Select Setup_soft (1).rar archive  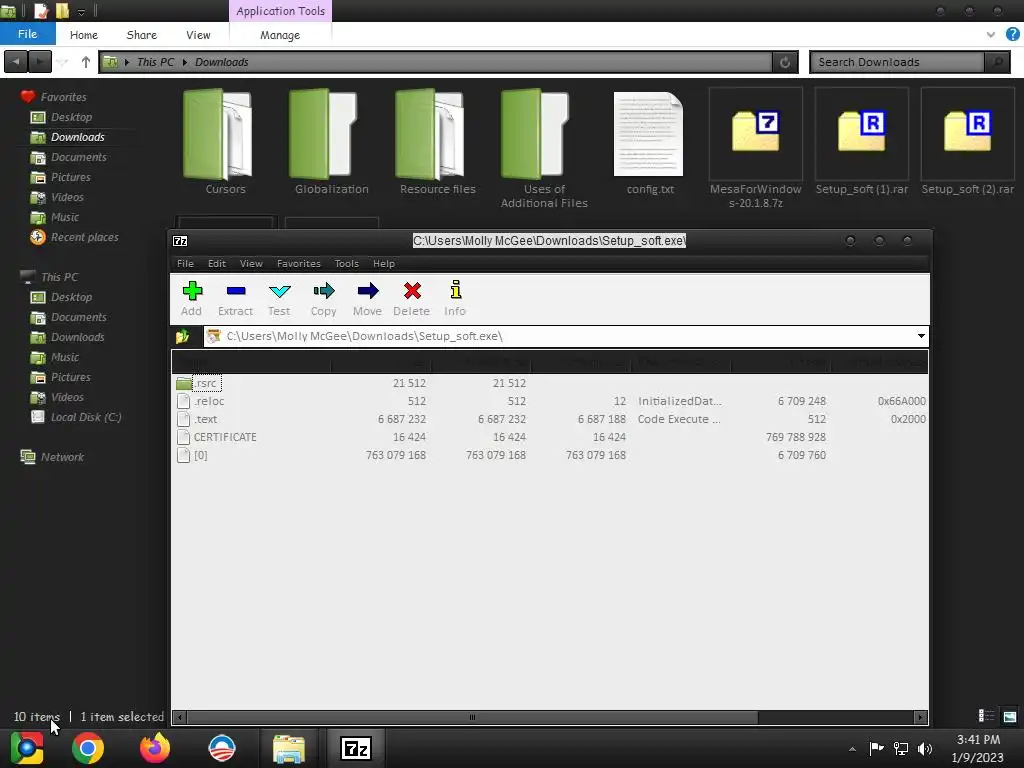tap(861, 142)
